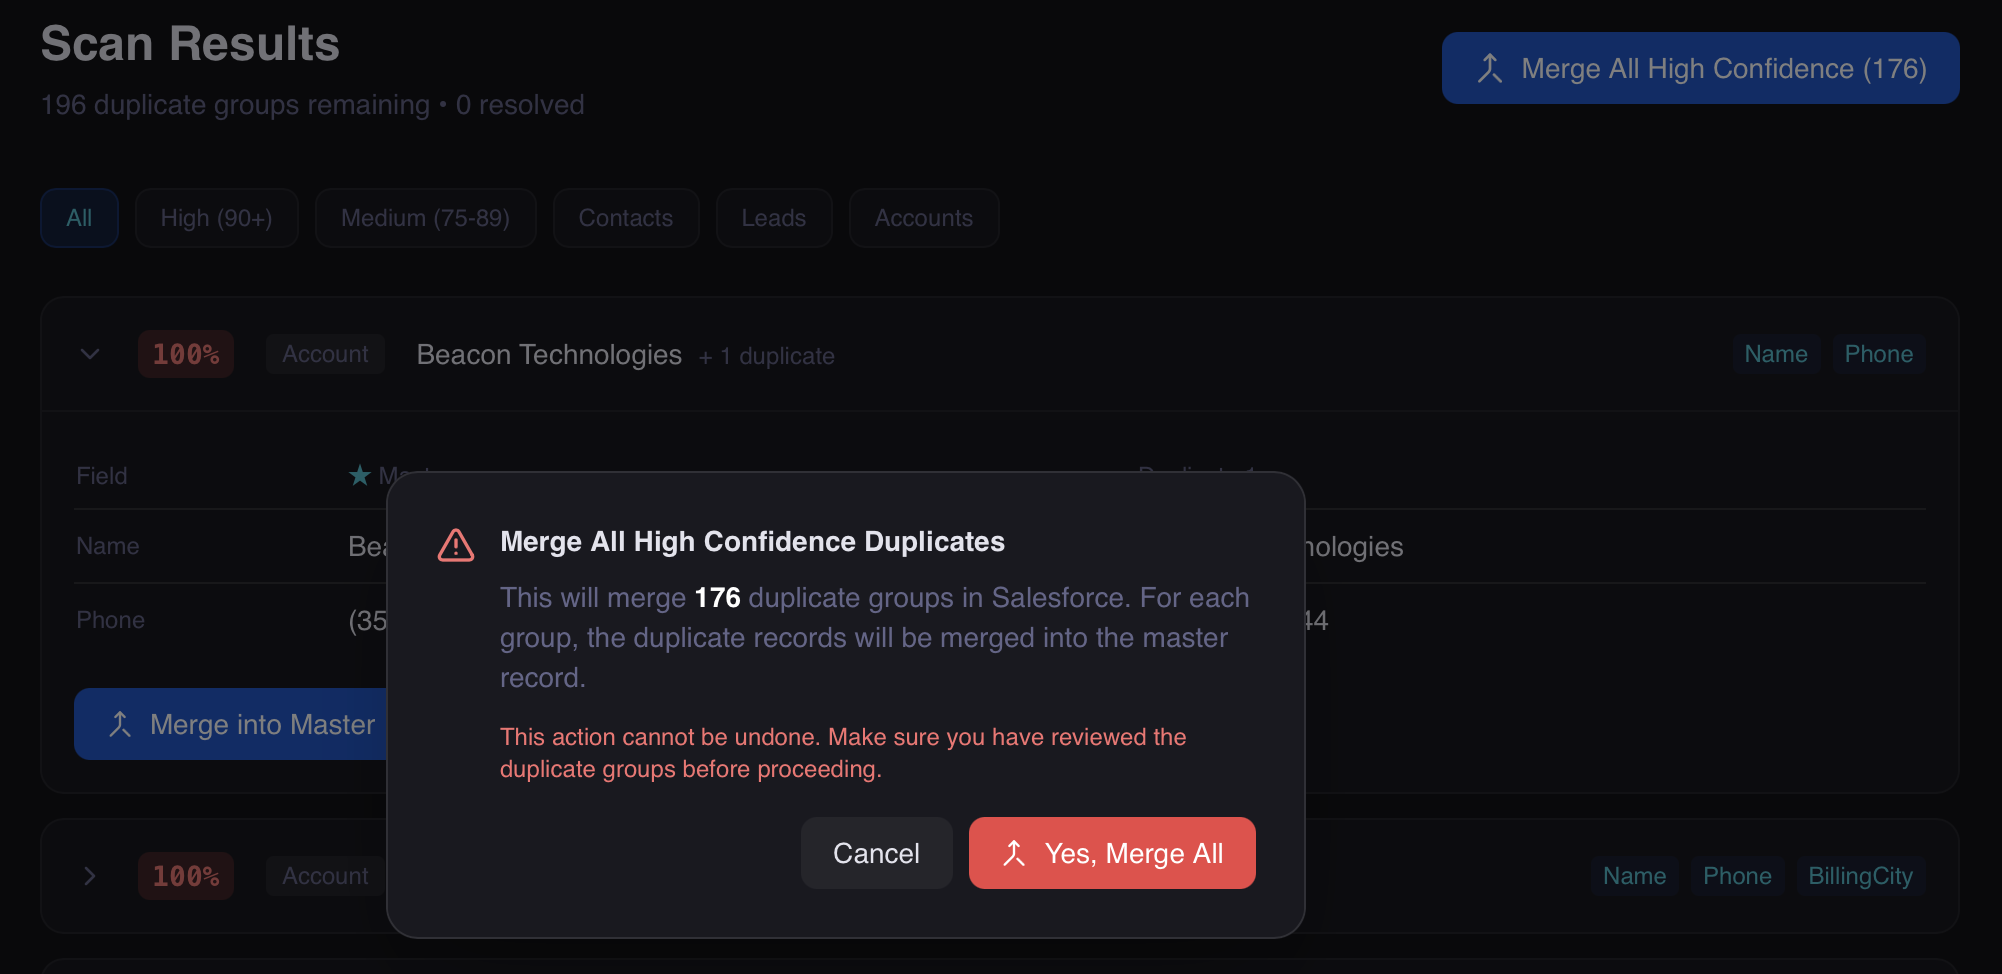
Task: Filter by High (90+) confidence
Action: (216, 218)
